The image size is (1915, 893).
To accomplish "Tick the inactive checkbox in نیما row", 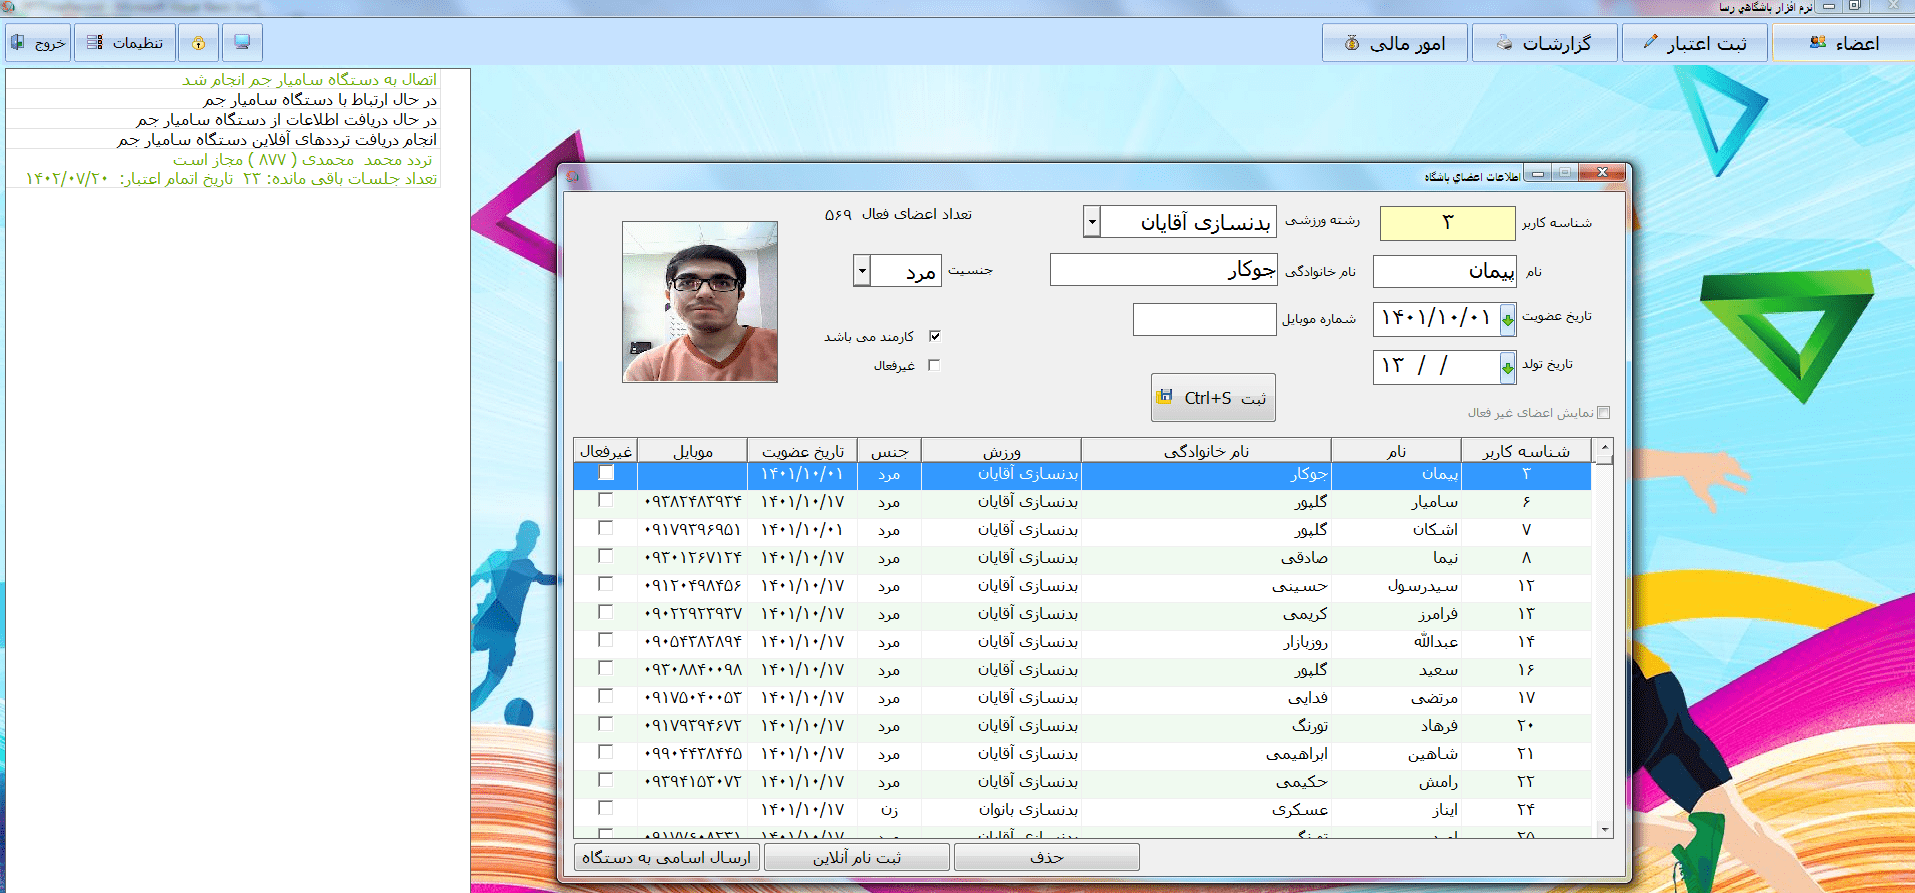I will point(606,556).
